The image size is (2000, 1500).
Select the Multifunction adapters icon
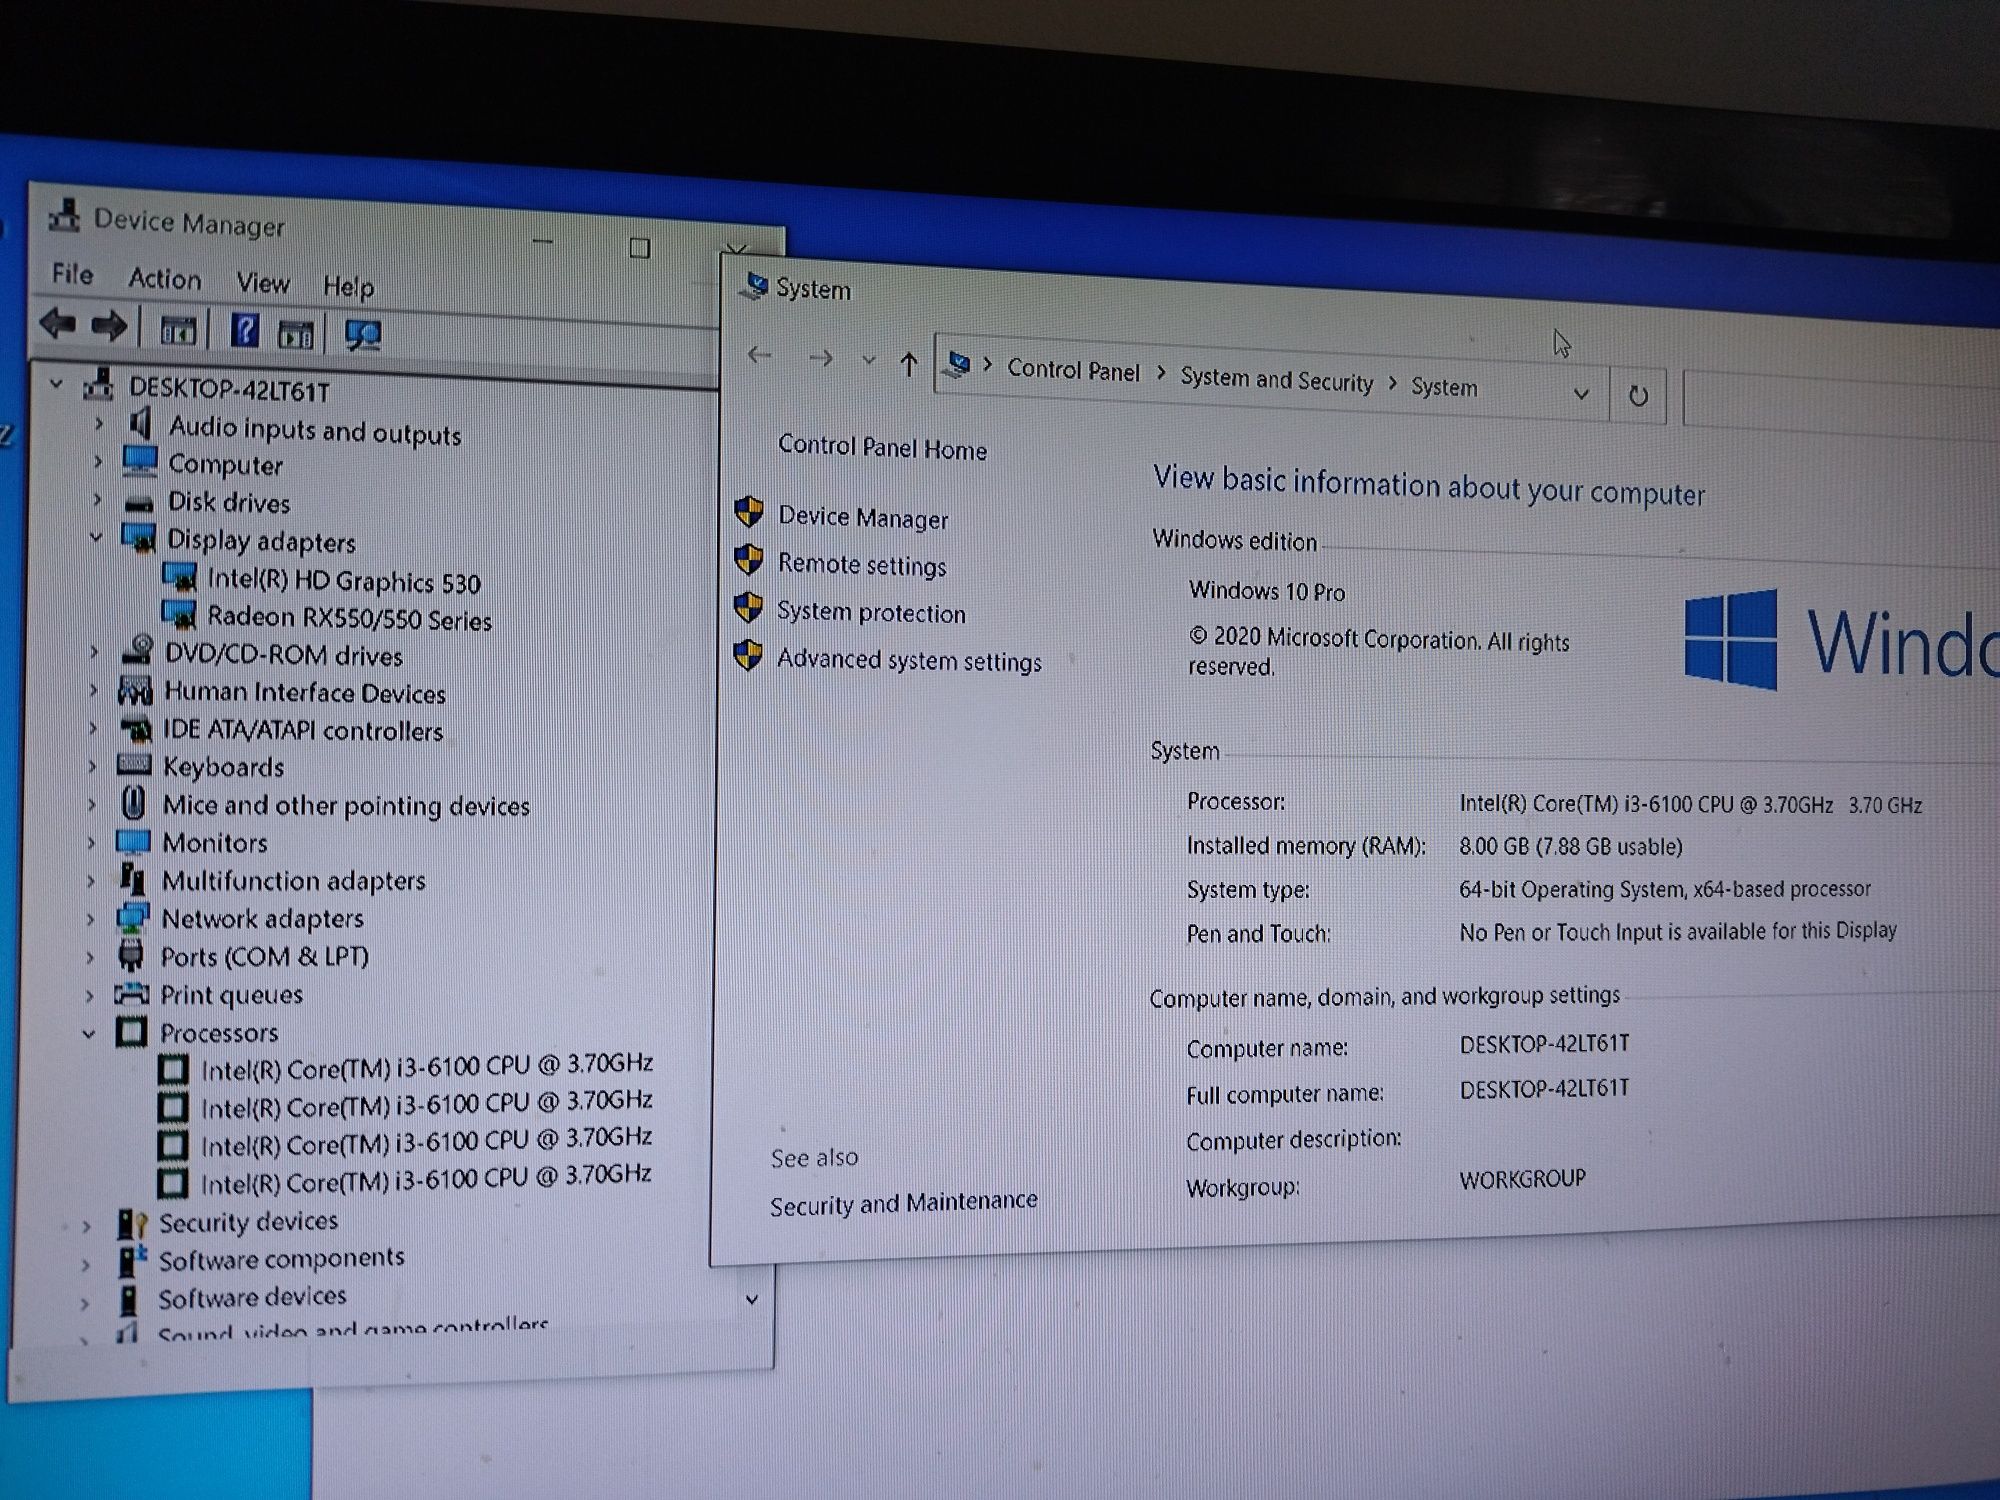pos(132,879)
